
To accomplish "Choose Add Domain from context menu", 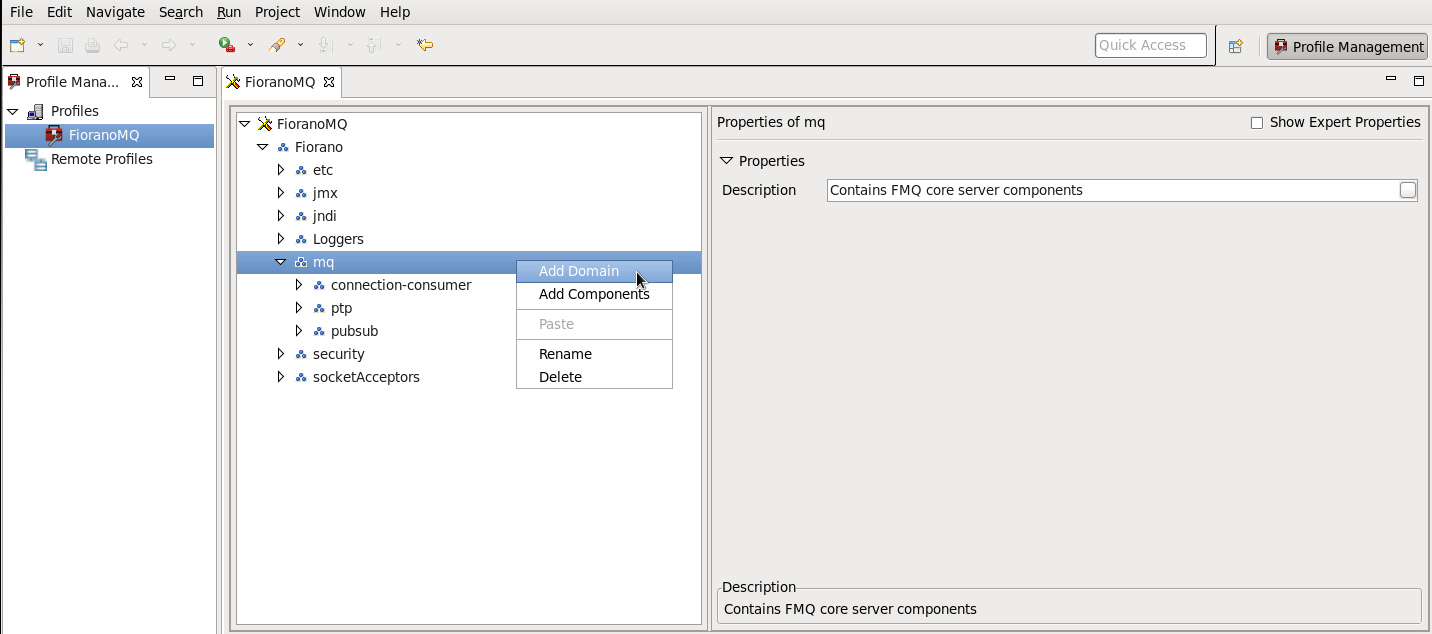I will click(x=594, y=271).
